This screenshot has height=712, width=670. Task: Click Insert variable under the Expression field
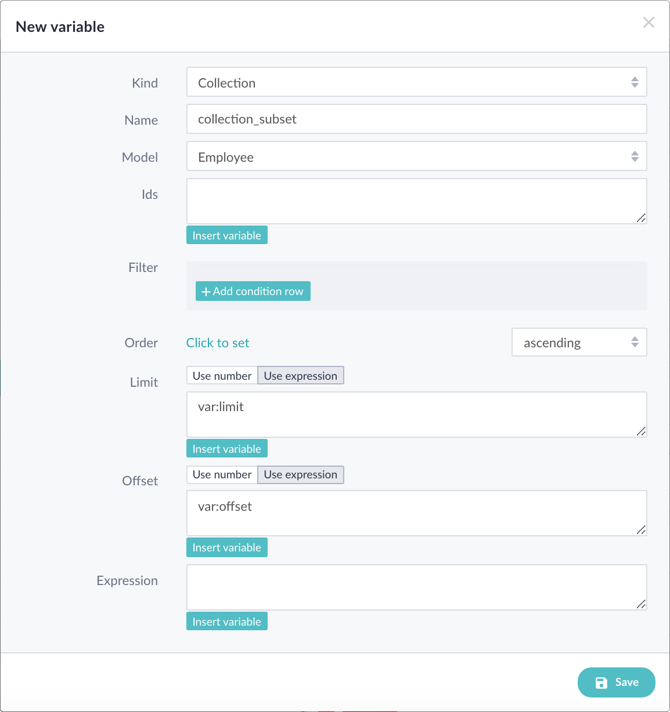pos(227,622)
